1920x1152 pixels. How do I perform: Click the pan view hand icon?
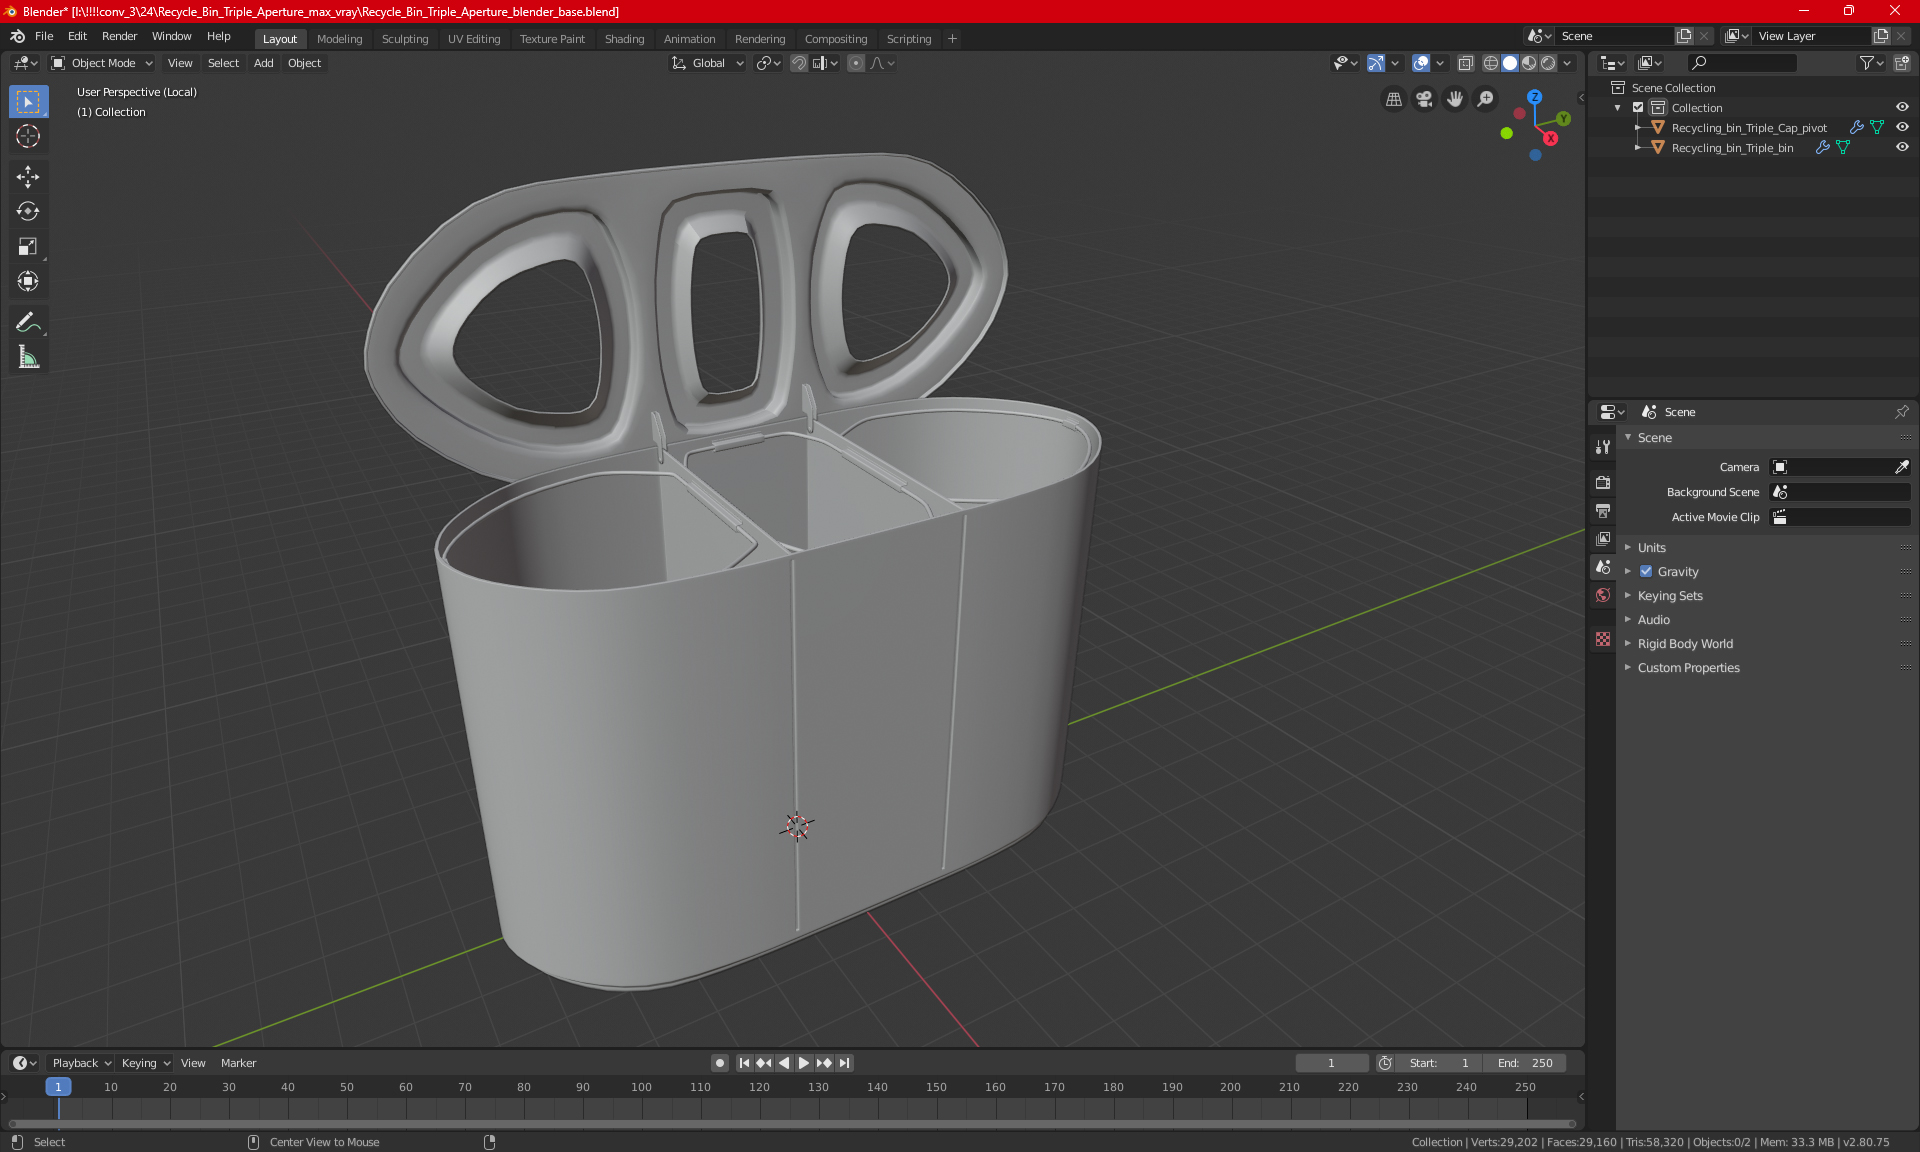point(1455,99)
